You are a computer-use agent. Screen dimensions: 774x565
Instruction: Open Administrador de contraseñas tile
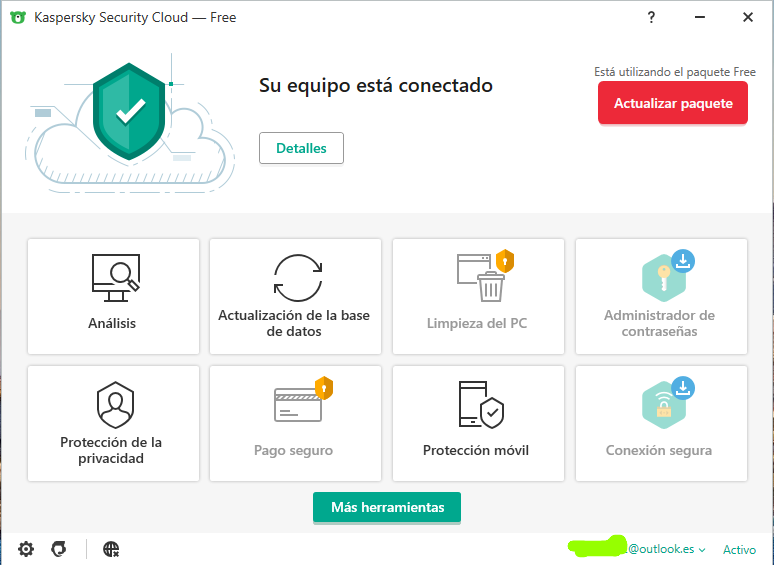click(x=661, y=296)
